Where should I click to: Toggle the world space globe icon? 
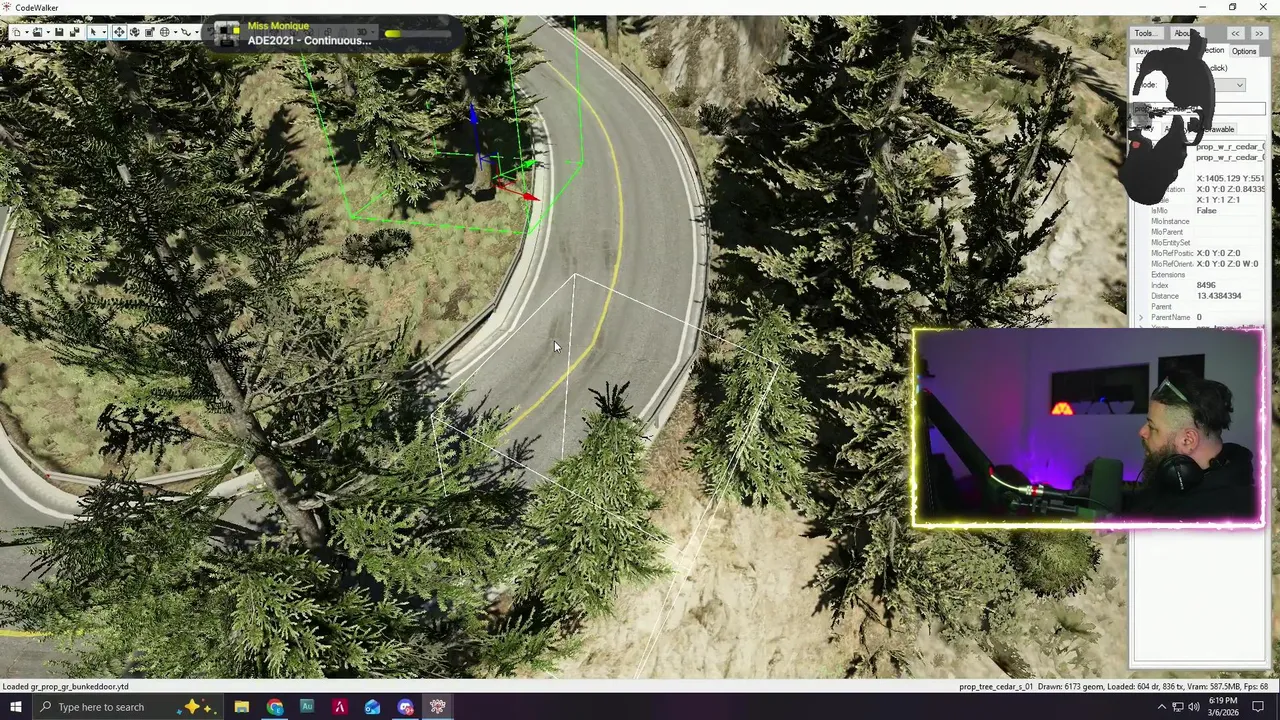point(164,32)
